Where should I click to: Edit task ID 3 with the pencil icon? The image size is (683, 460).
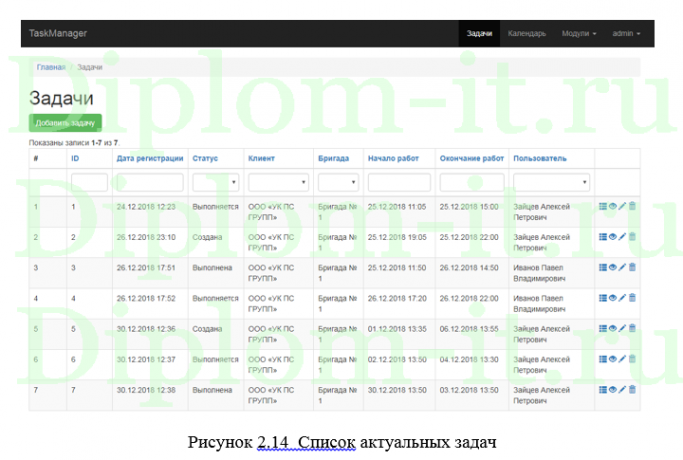622,267
